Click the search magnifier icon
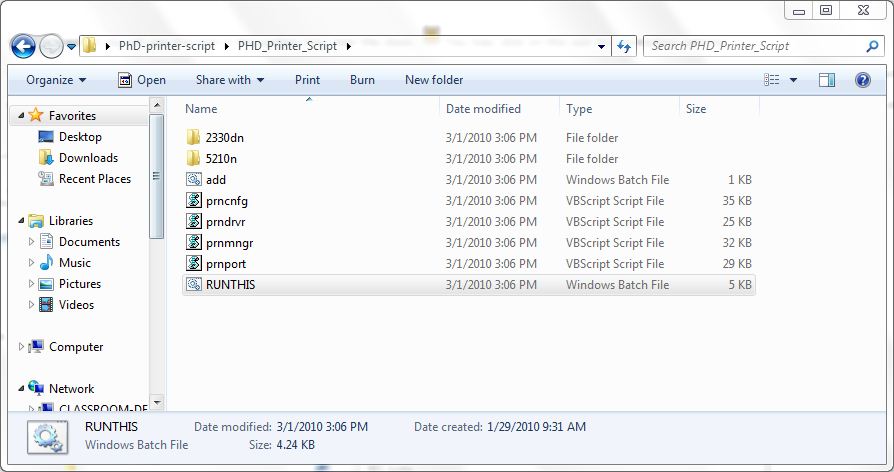The height and width of the screenshot is (472, 894). tap(872, 46)
